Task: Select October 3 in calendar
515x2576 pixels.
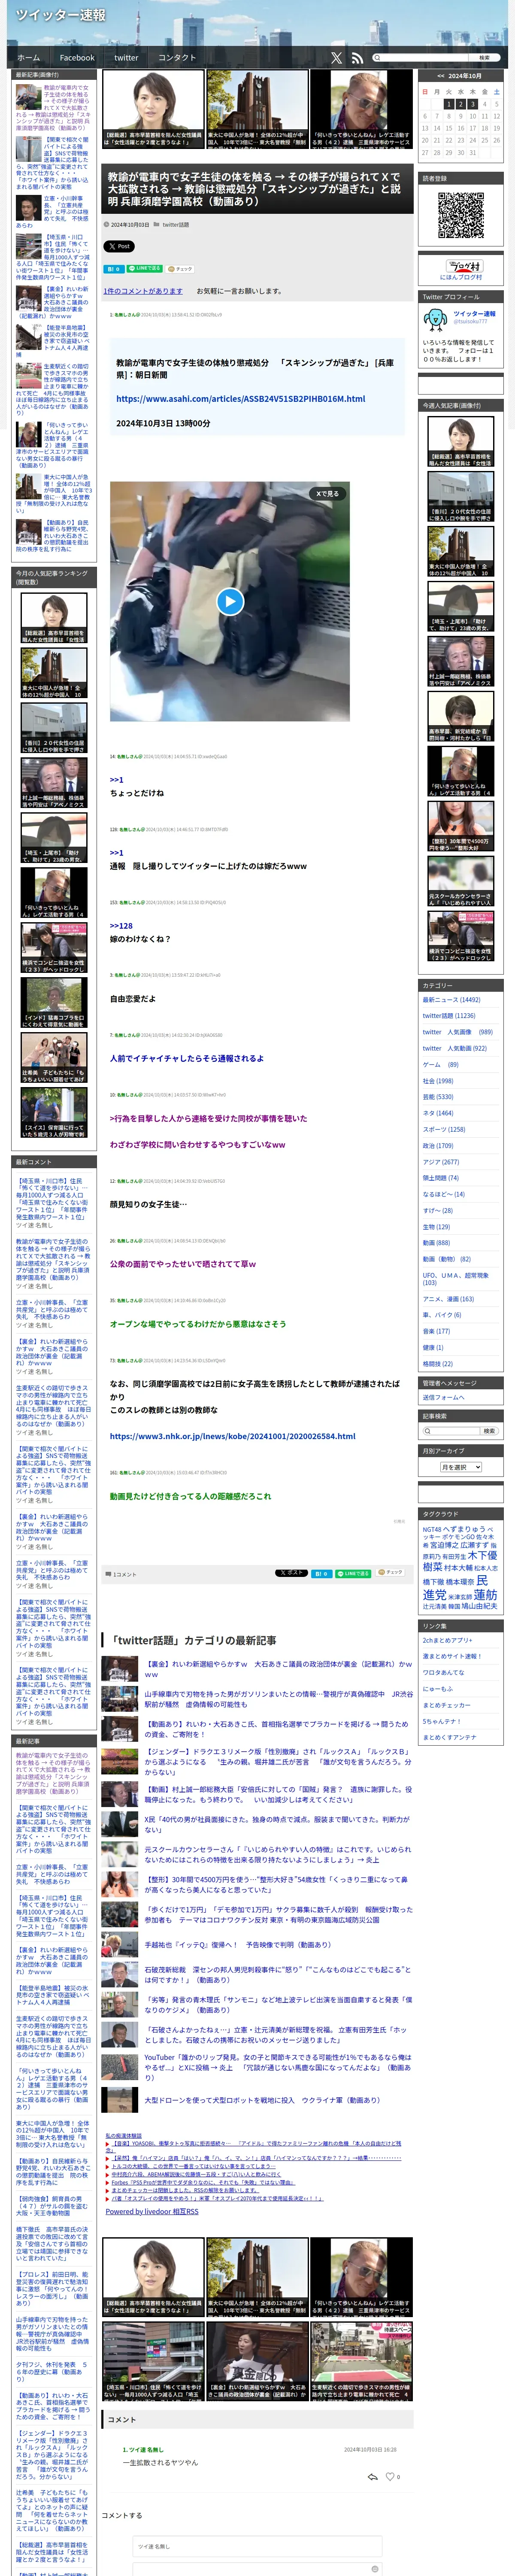Action: coord(472,104)
